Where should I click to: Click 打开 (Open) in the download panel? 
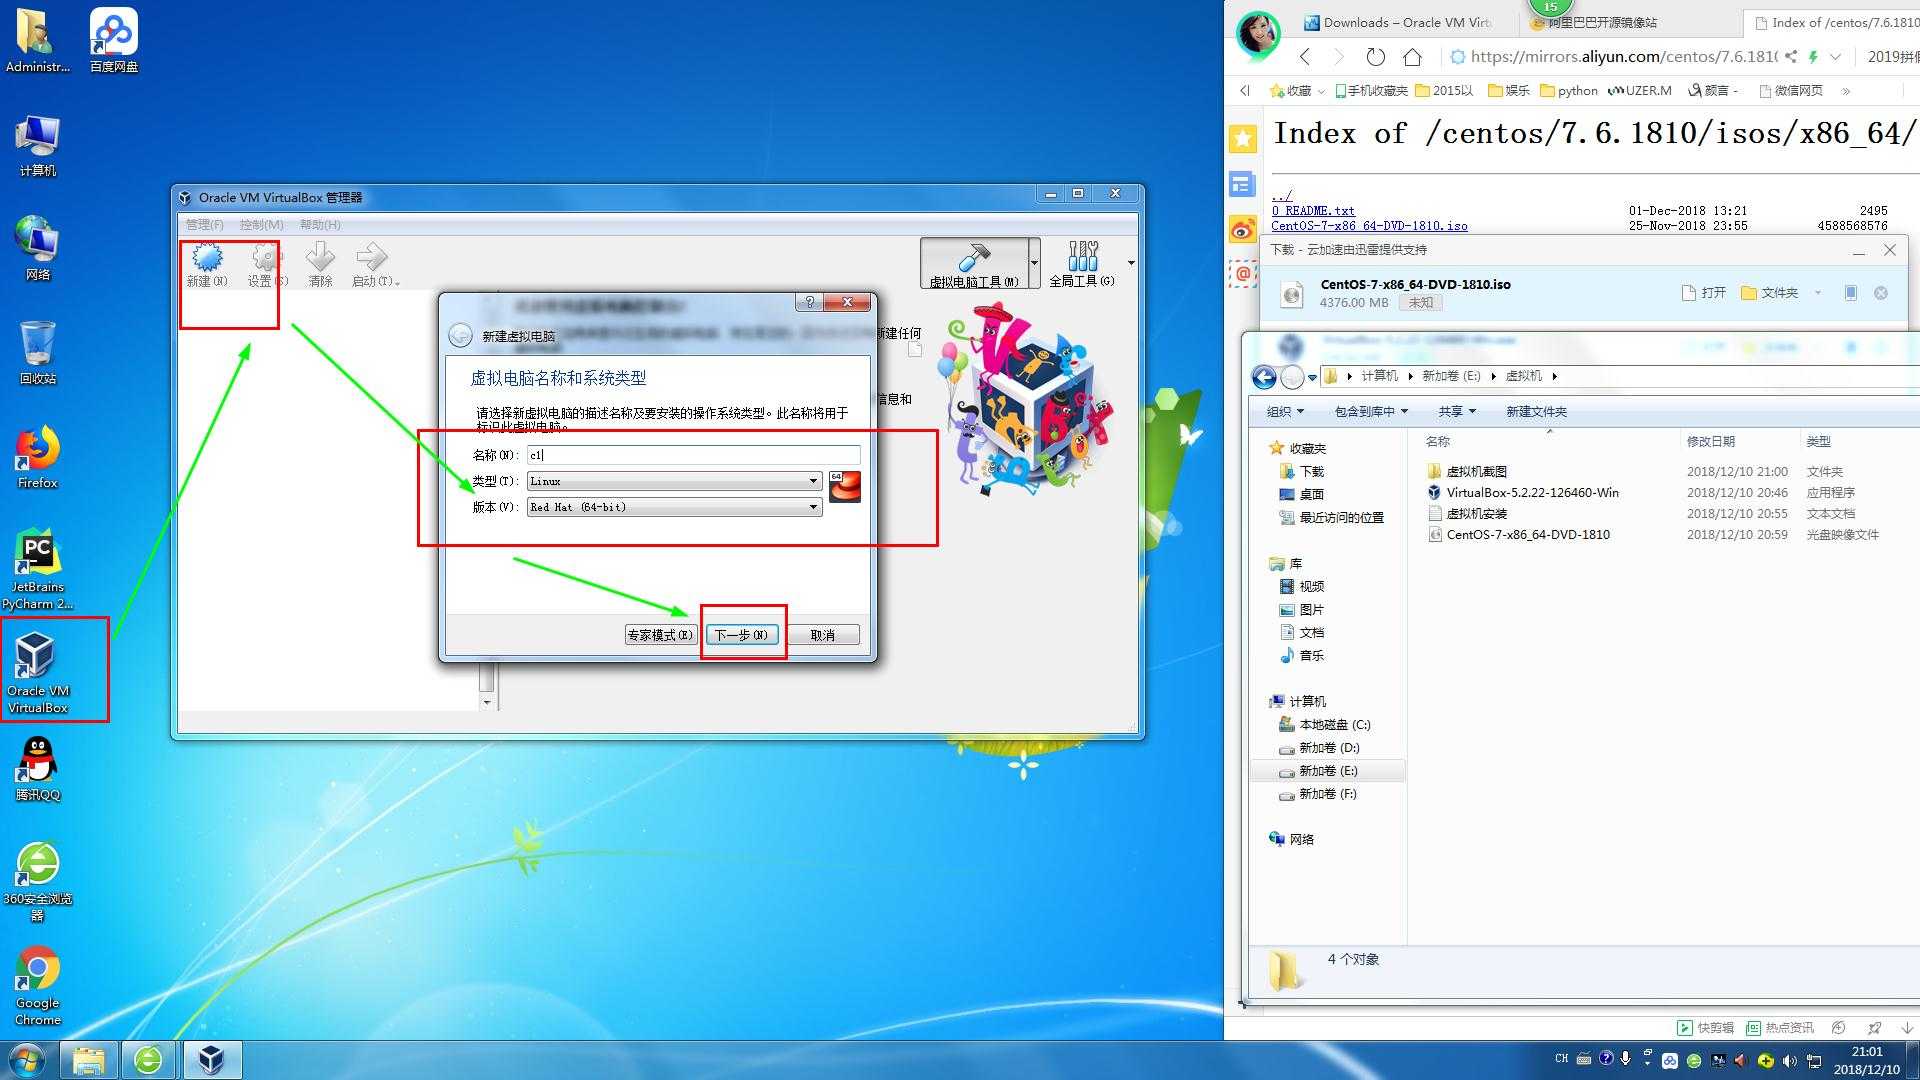[1704, 293]
